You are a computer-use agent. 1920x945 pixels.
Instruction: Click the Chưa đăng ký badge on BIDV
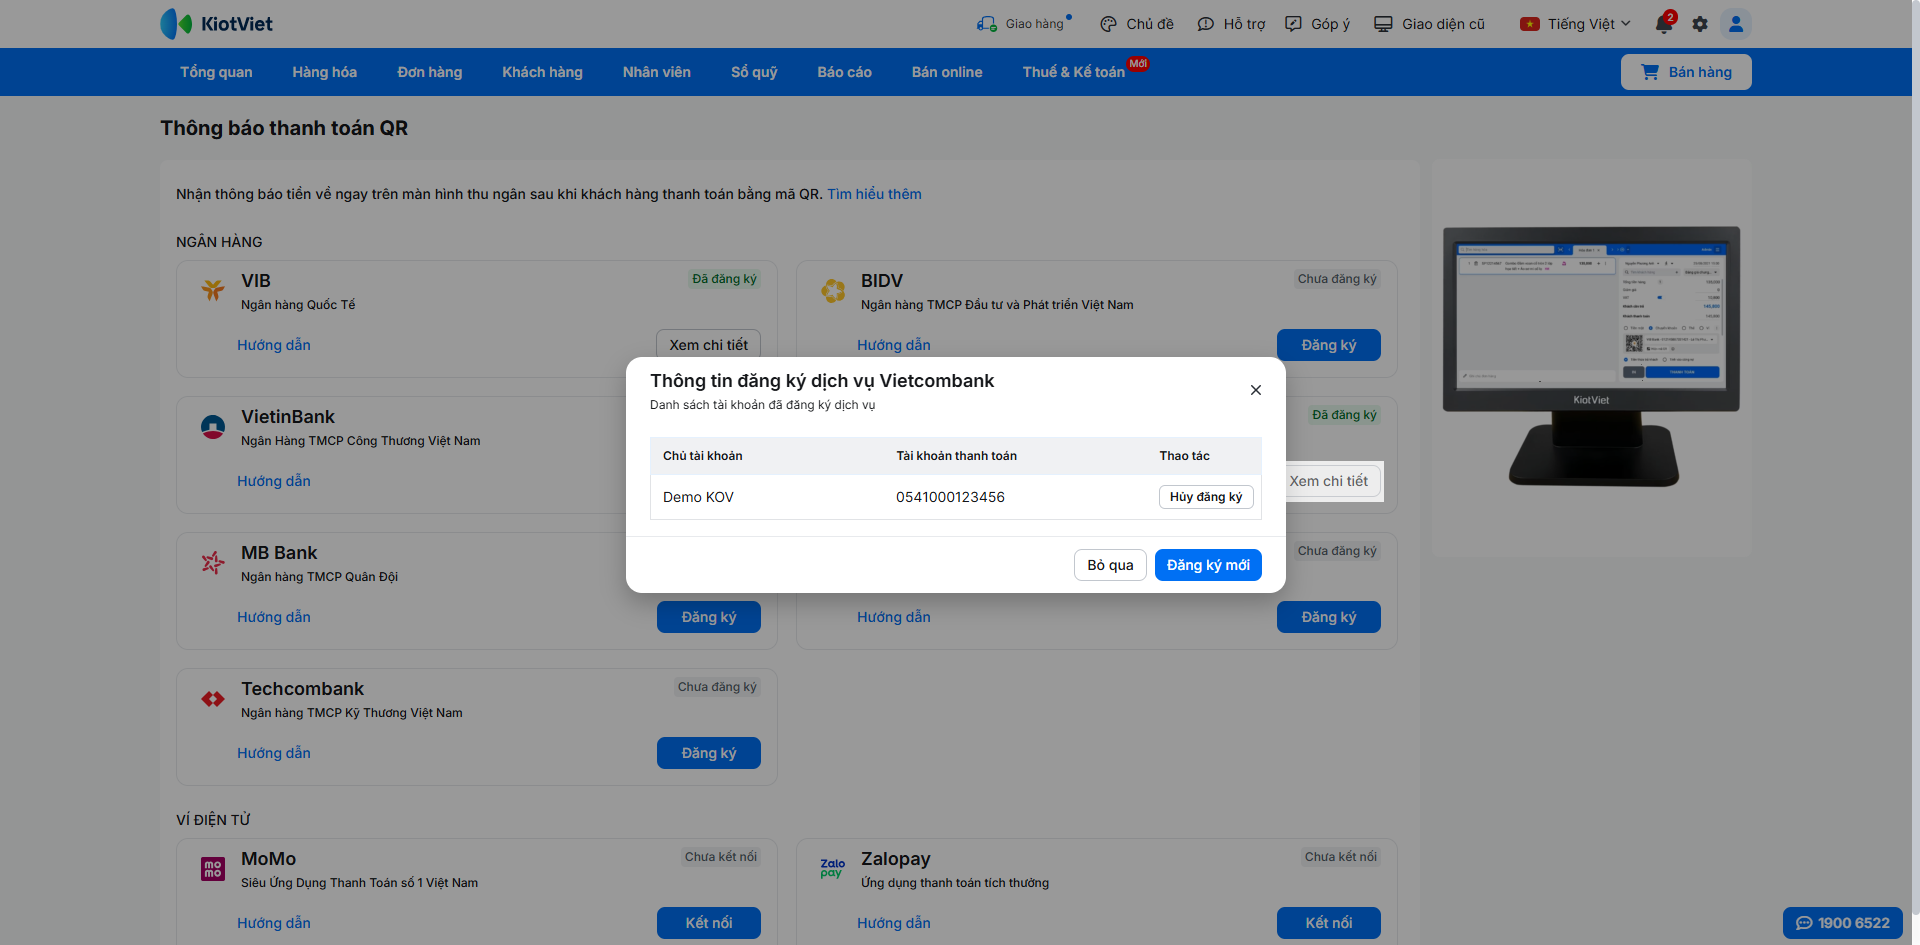pyautogui.click(x=1337, y=279)
